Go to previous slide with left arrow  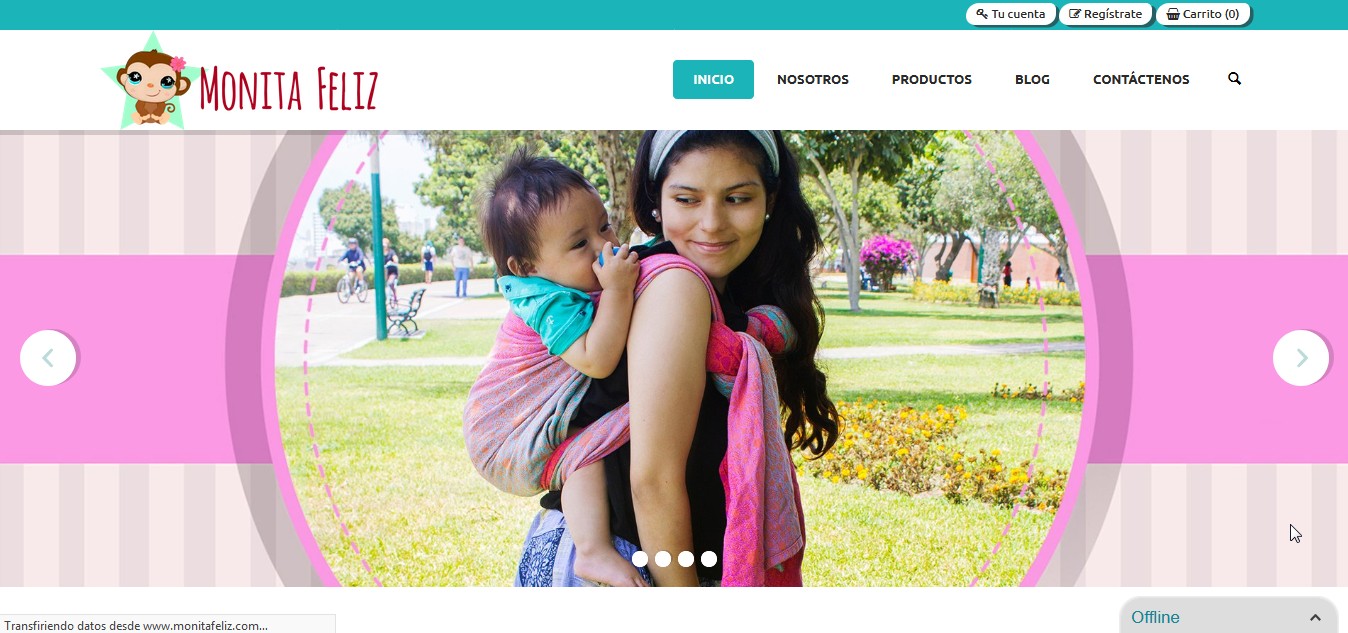tap(48, 358)
